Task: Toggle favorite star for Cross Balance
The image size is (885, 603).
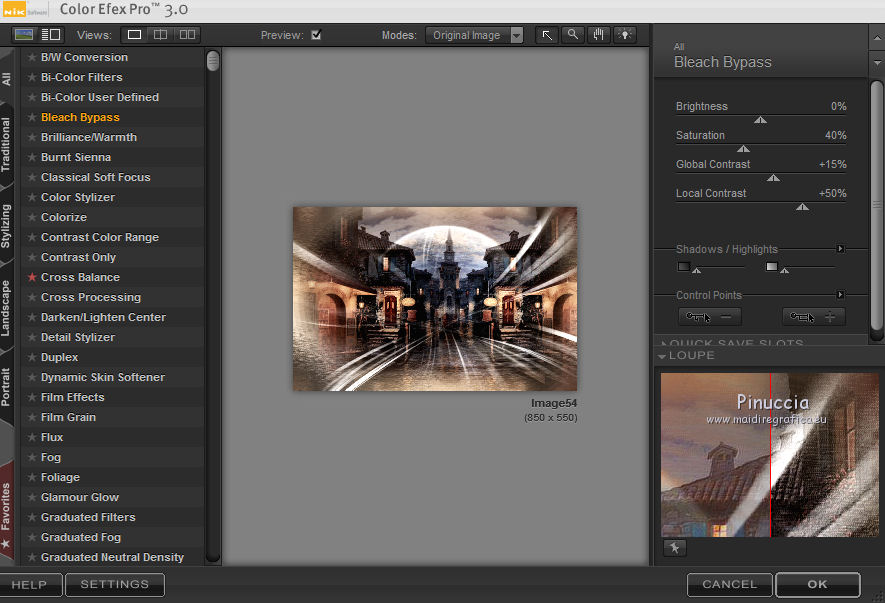Action: tap(32, 277)
